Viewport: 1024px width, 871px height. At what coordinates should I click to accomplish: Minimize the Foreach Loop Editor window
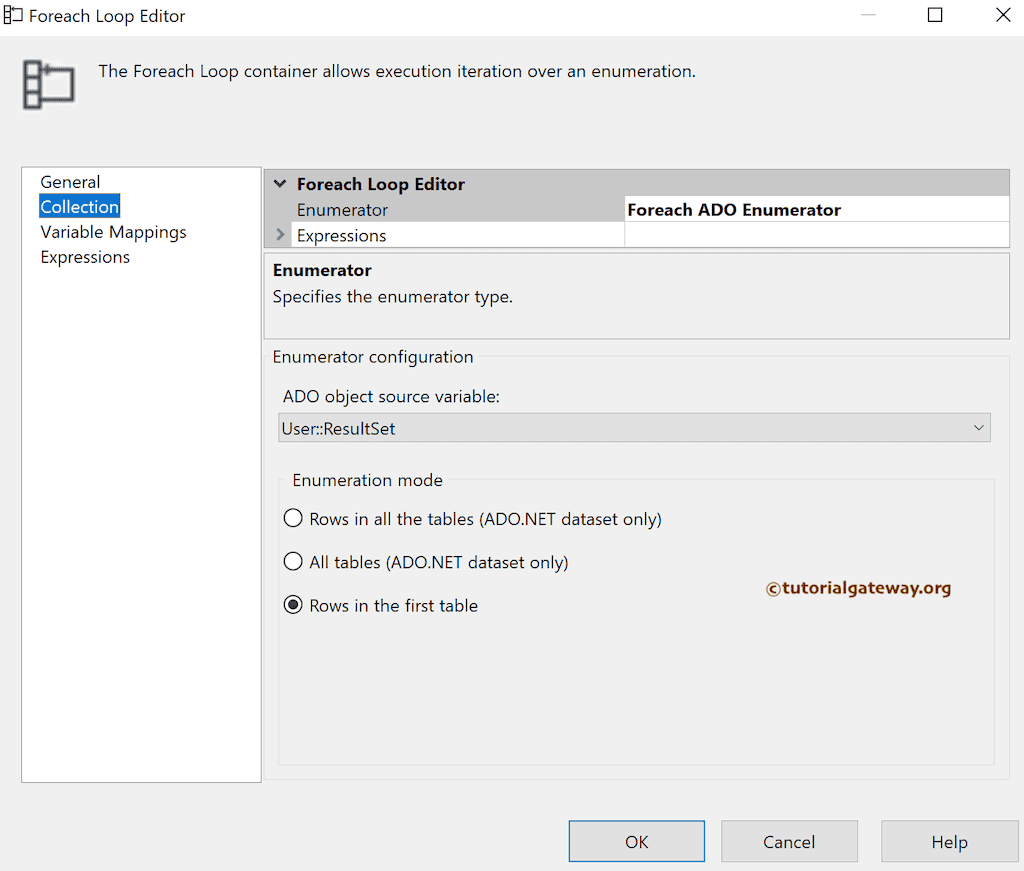point(868,15)
